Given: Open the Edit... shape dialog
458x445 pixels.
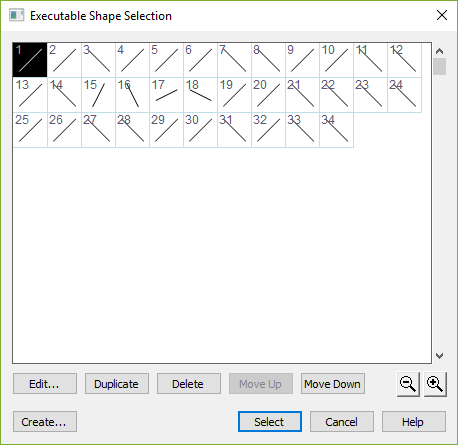Looking at the screenshot, I should (45, 384).
